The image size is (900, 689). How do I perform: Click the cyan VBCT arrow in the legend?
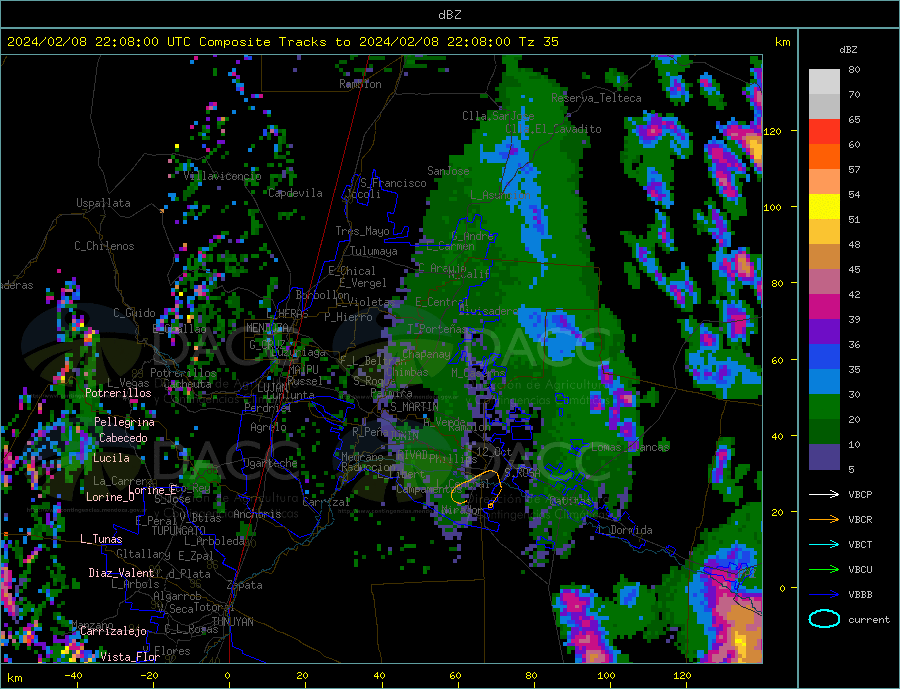(824, 544)
